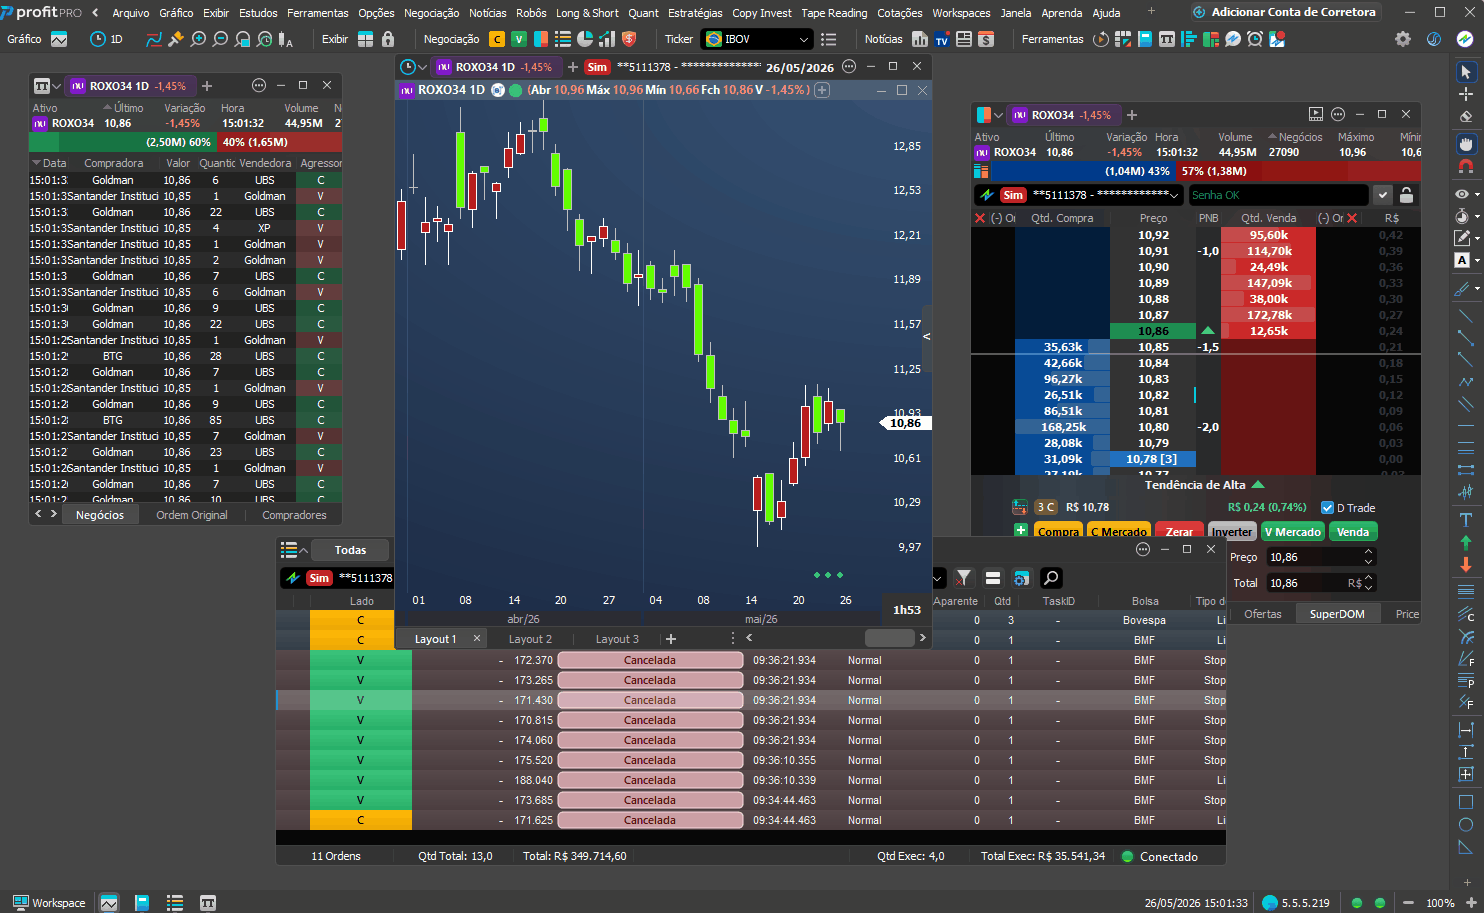The image size is (1484, 913).
Task: Open the TV news icon in Notícias toolbar
Action: [x=941, y=39]
